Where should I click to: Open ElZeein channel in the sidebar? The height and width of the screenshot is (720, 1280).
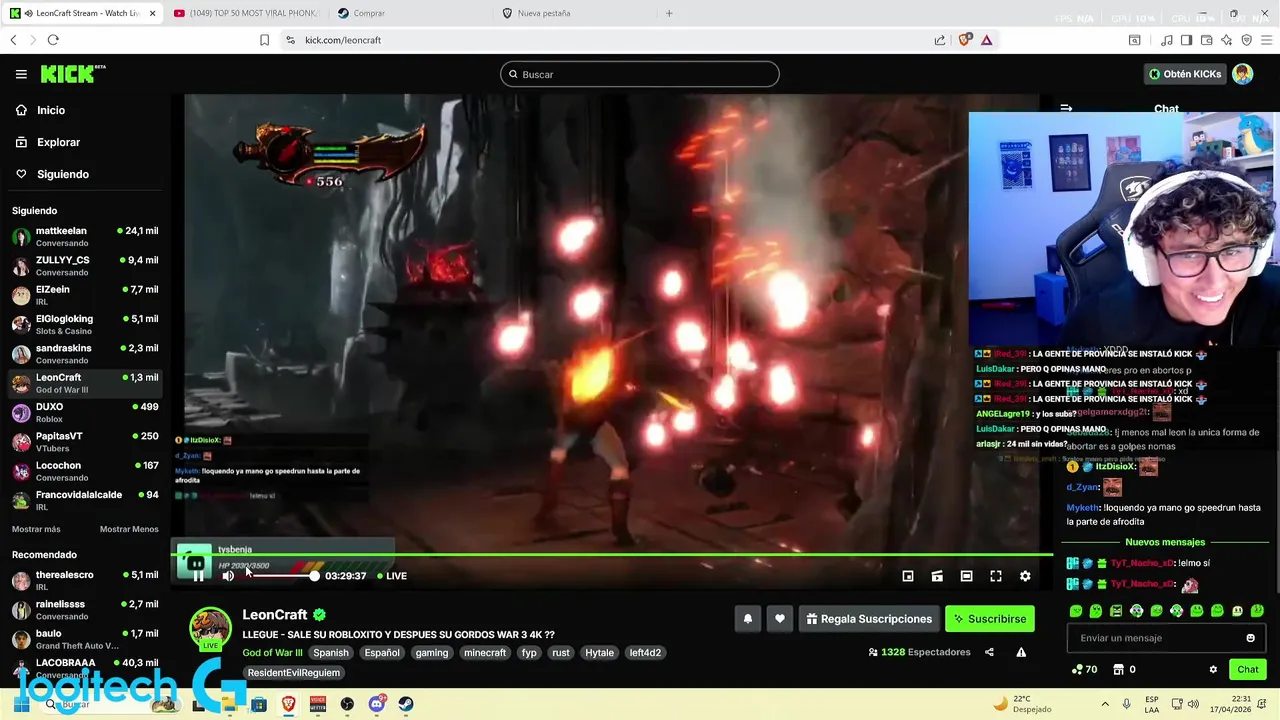[85, 295]
